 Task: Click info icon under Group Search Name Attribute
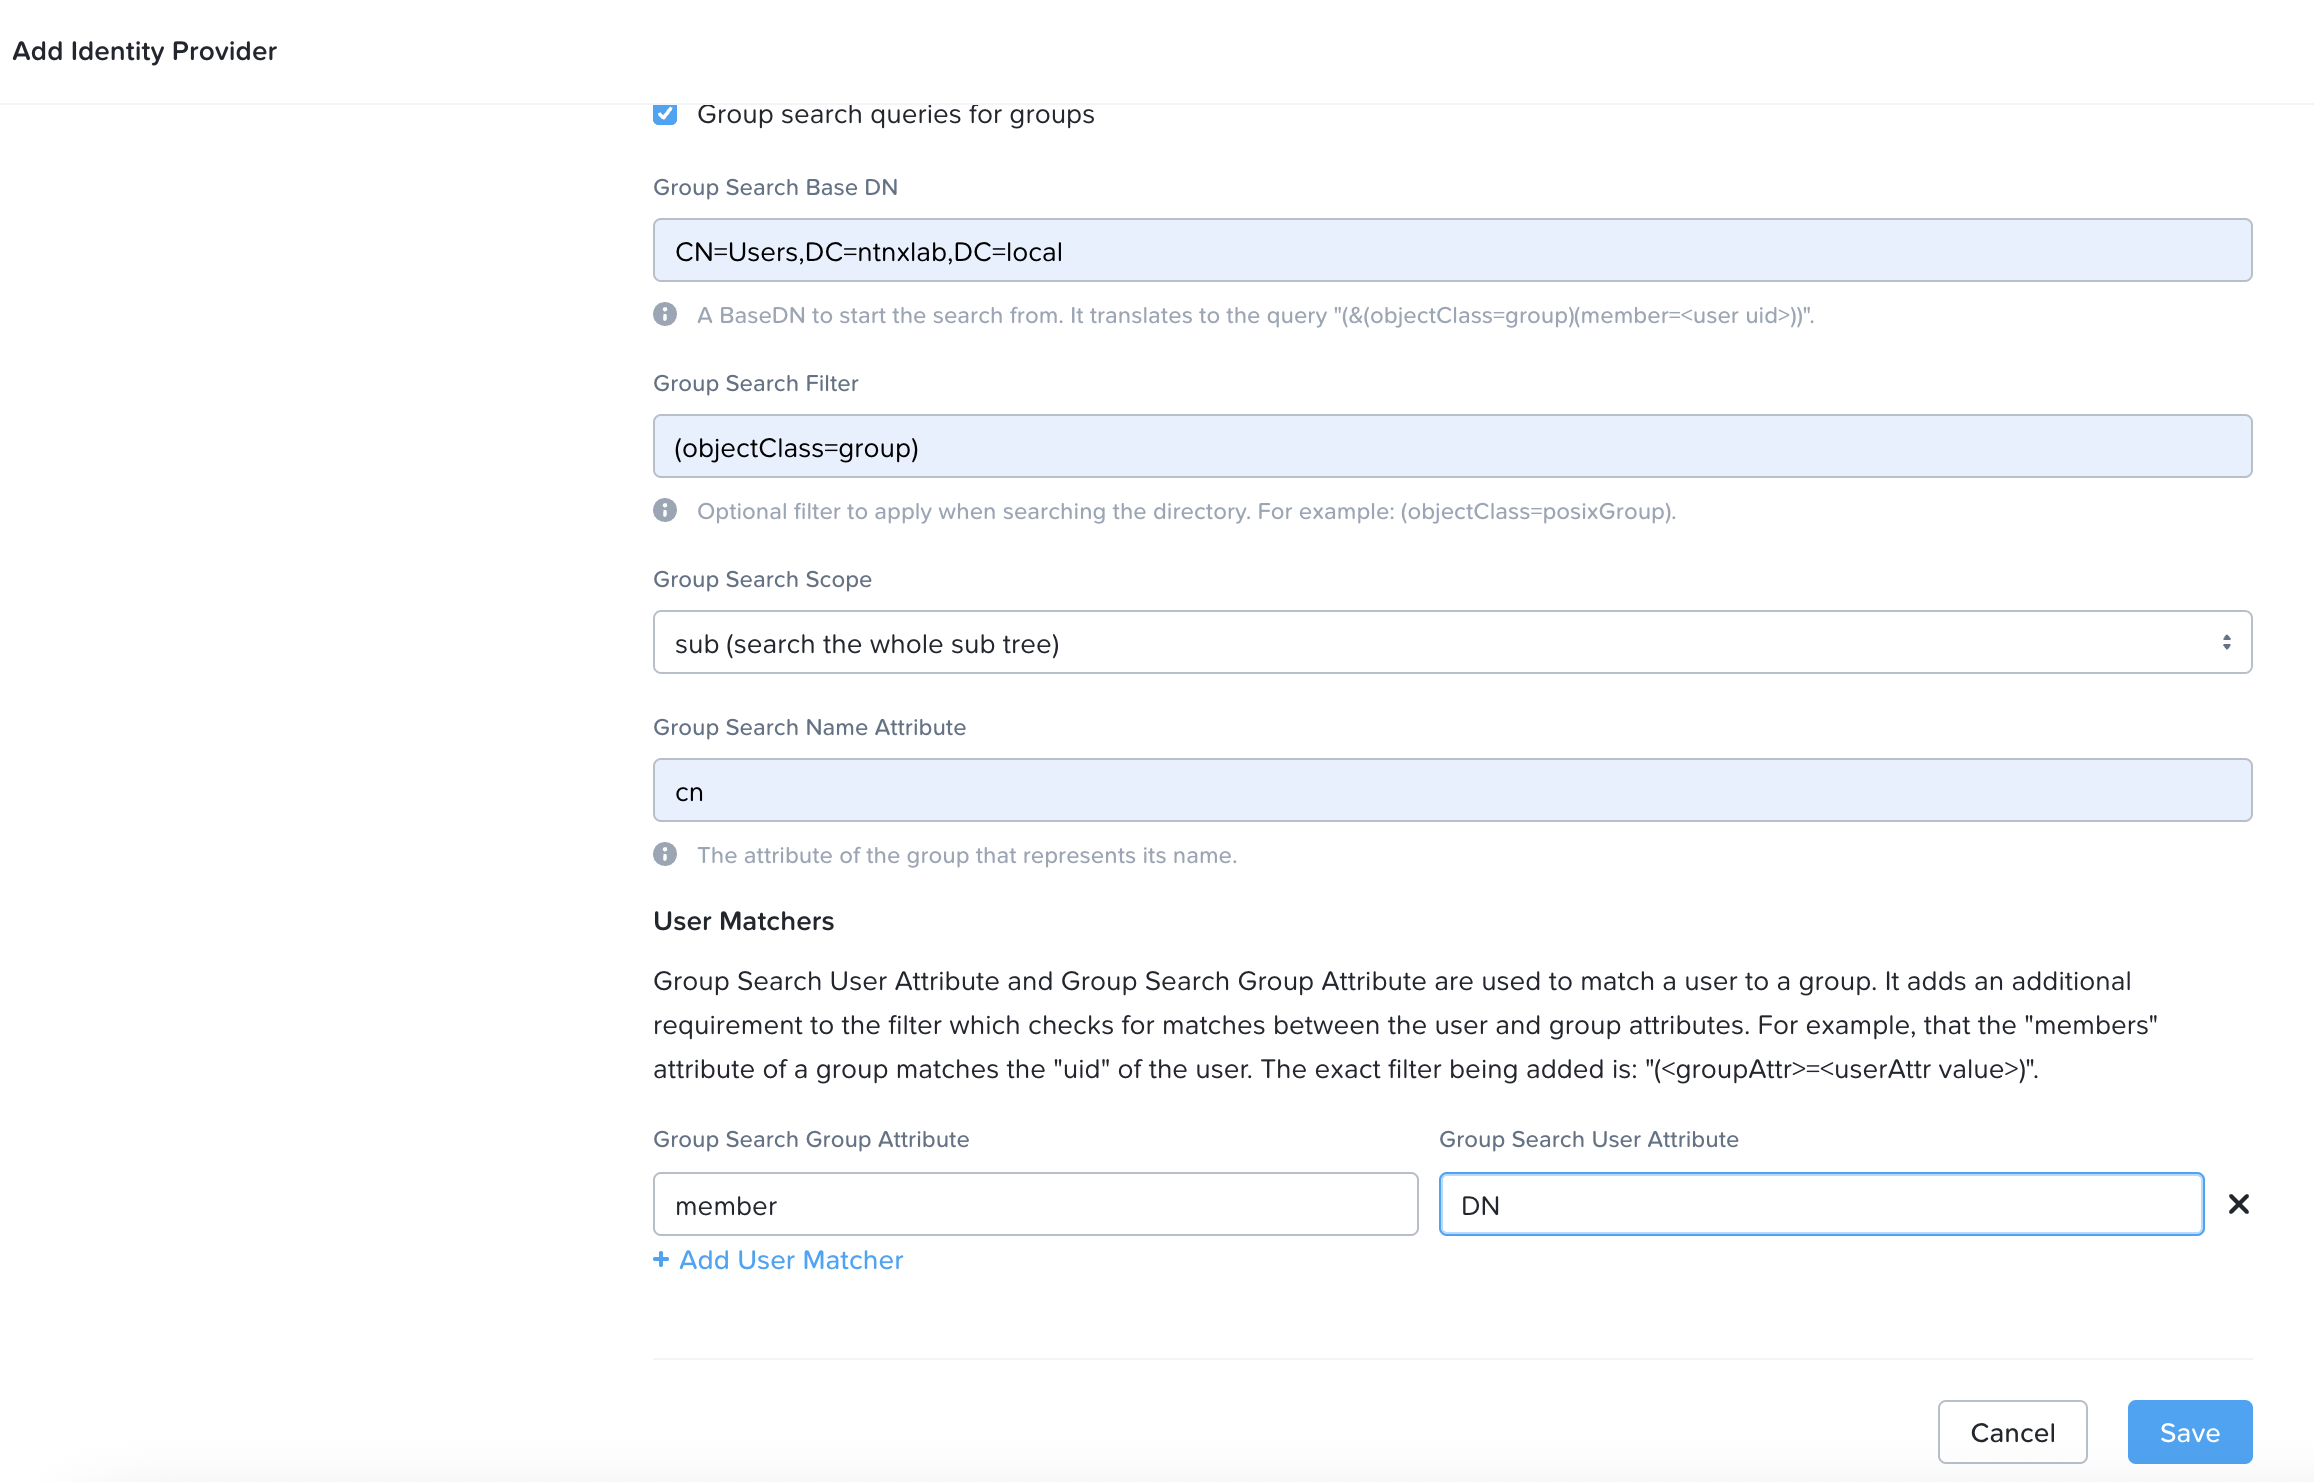(665, 855)
